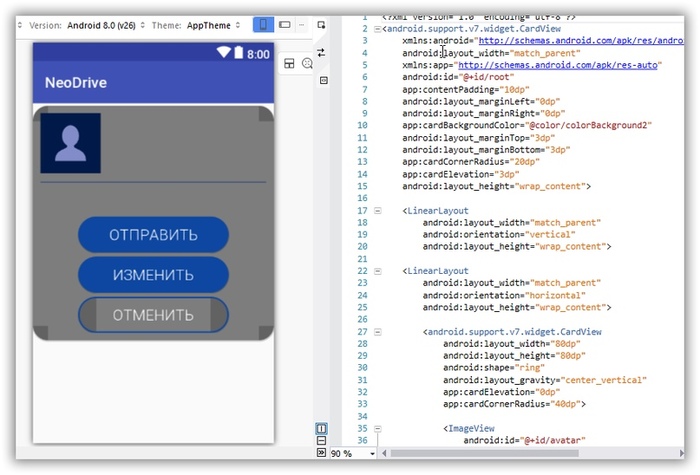Image resolution: width=700 pixels, height=475 pixels.
Task: Select the vertical split layout button
Action: point(322,428)
